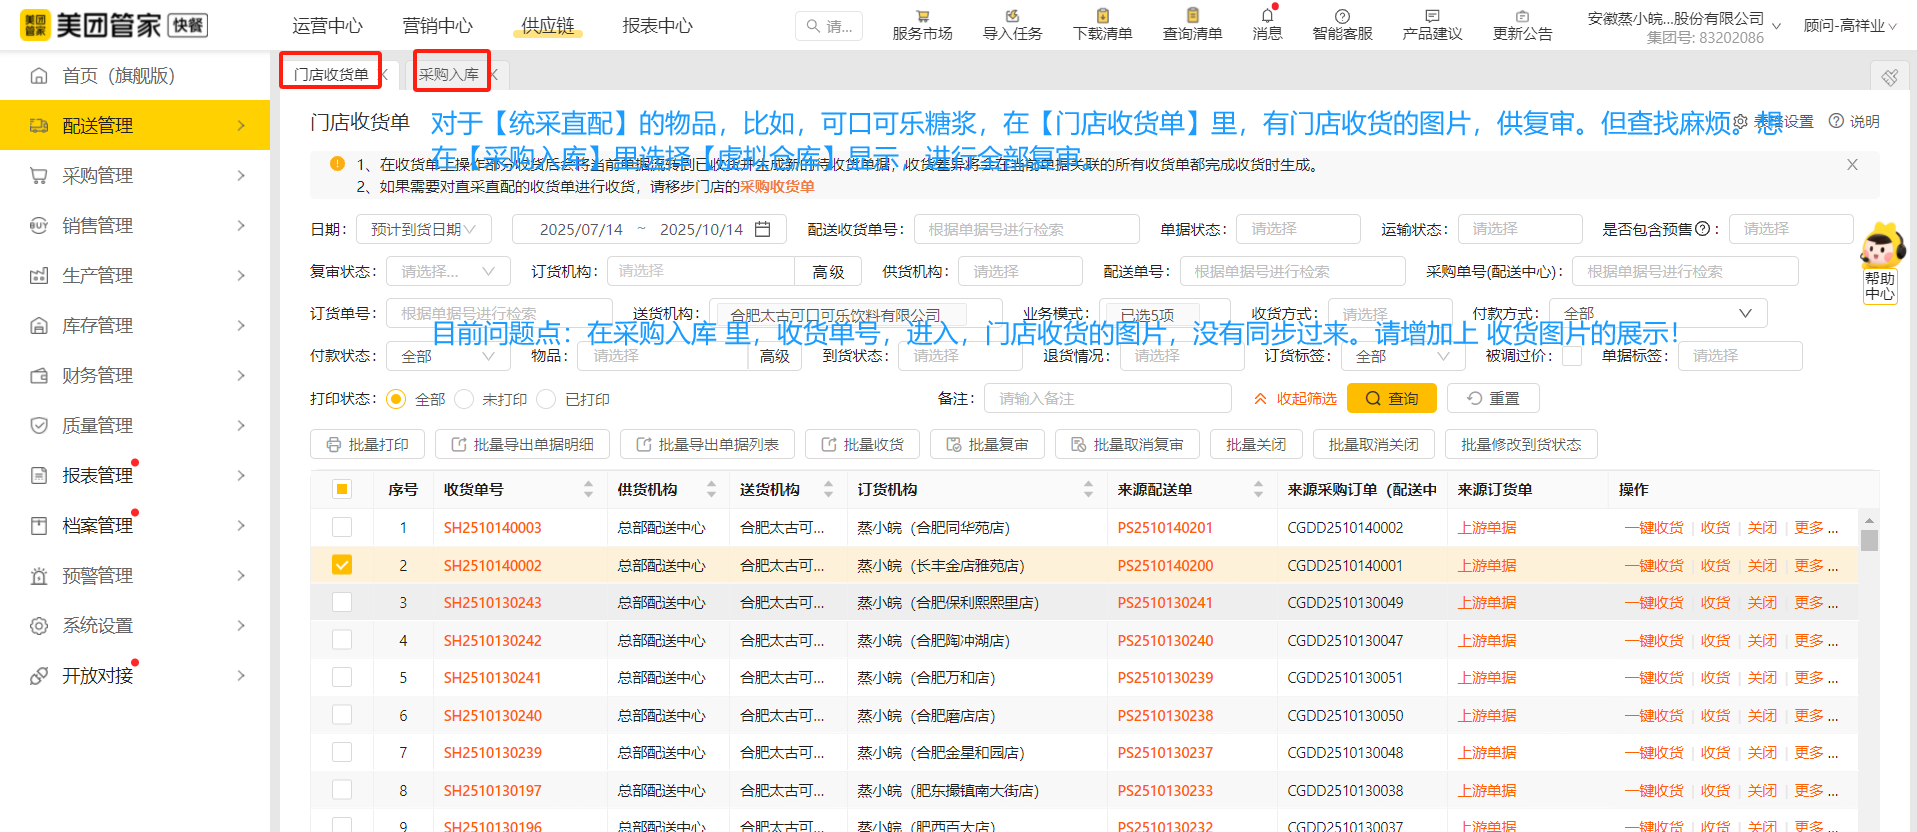Click the 批量打印 button
The image size is (1917, 832).
pos(367,444)
